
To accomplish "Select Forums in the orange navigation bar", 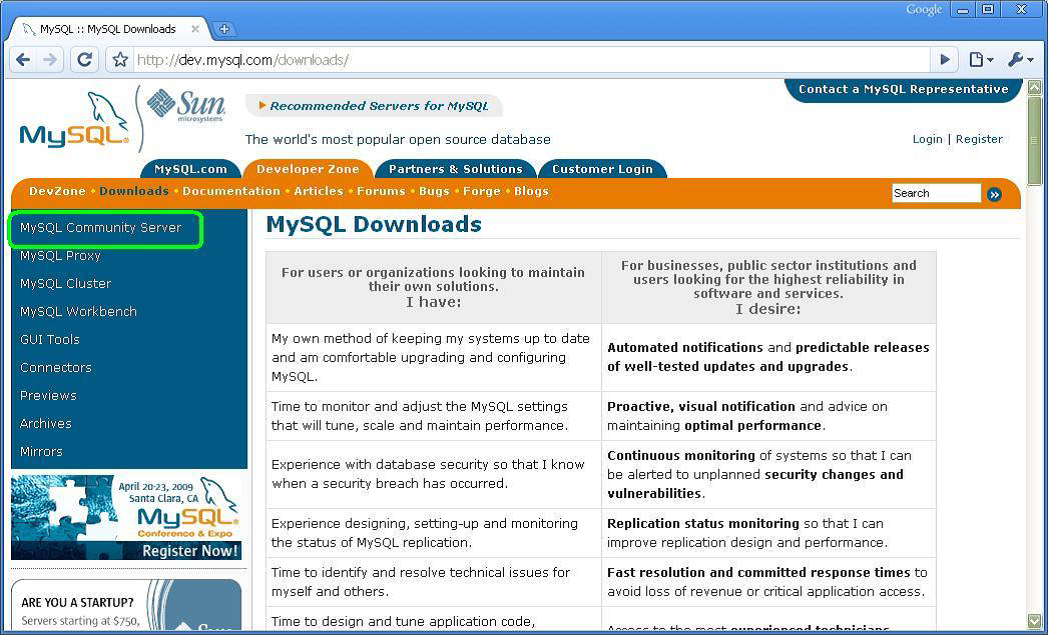I will pyautogui.click(x=380, y=190).
